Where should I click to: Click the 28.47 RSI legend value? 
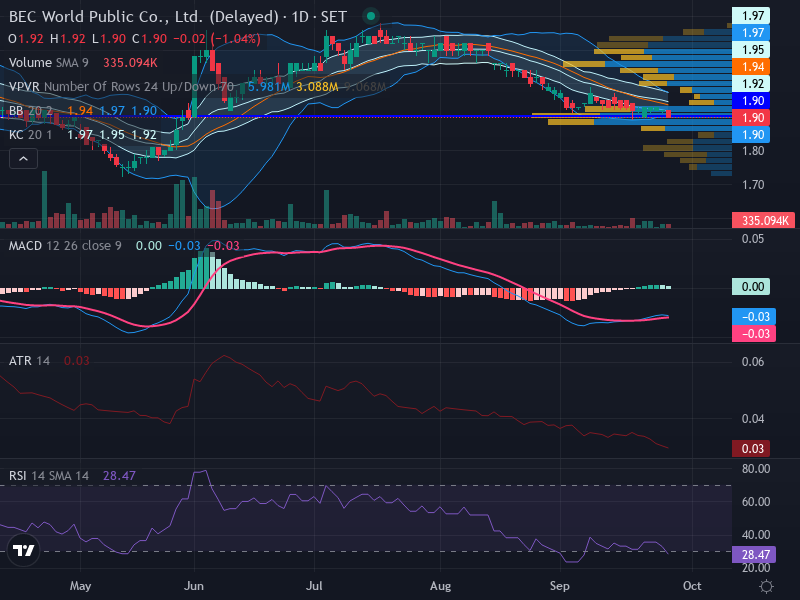tap(119, 476)
